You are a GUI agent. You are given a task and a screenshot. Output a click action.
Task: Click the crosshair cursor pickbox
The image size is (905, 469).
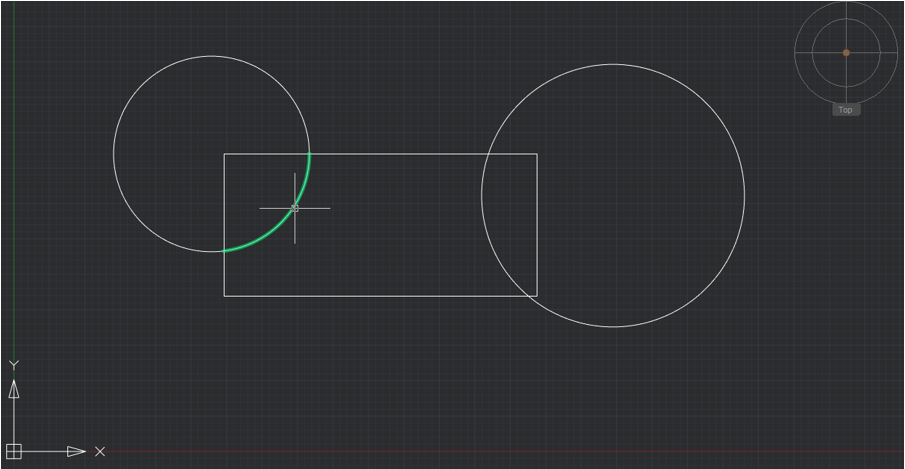[x=294, y=208]
